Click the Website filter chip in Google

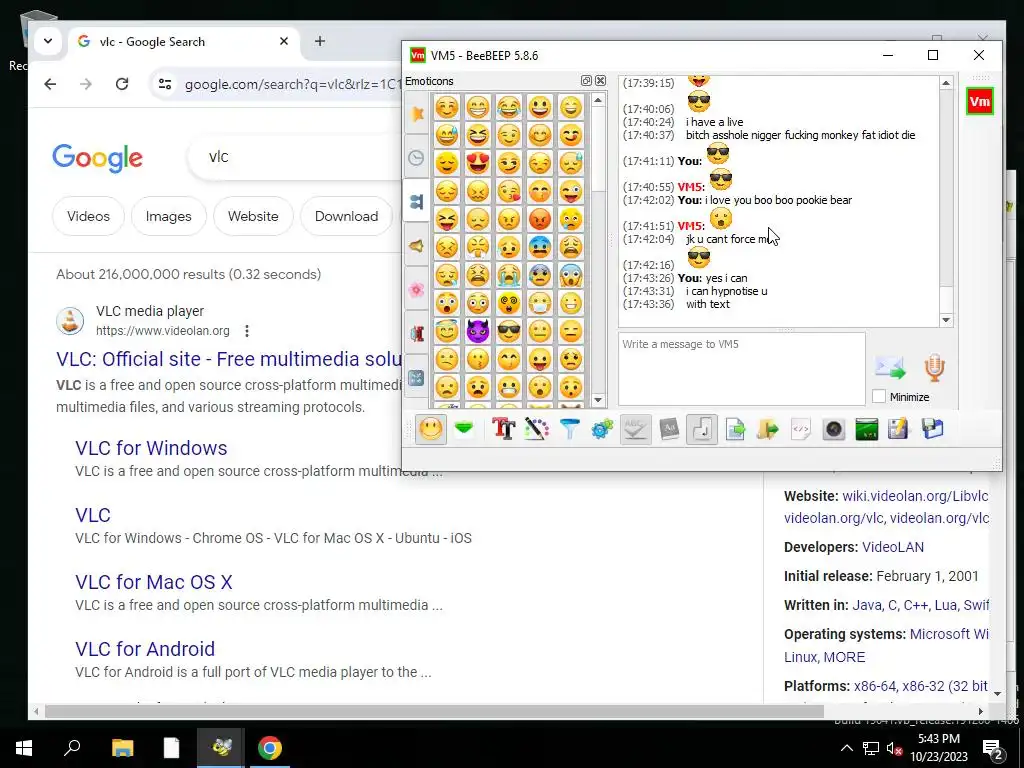coord(253,216)
